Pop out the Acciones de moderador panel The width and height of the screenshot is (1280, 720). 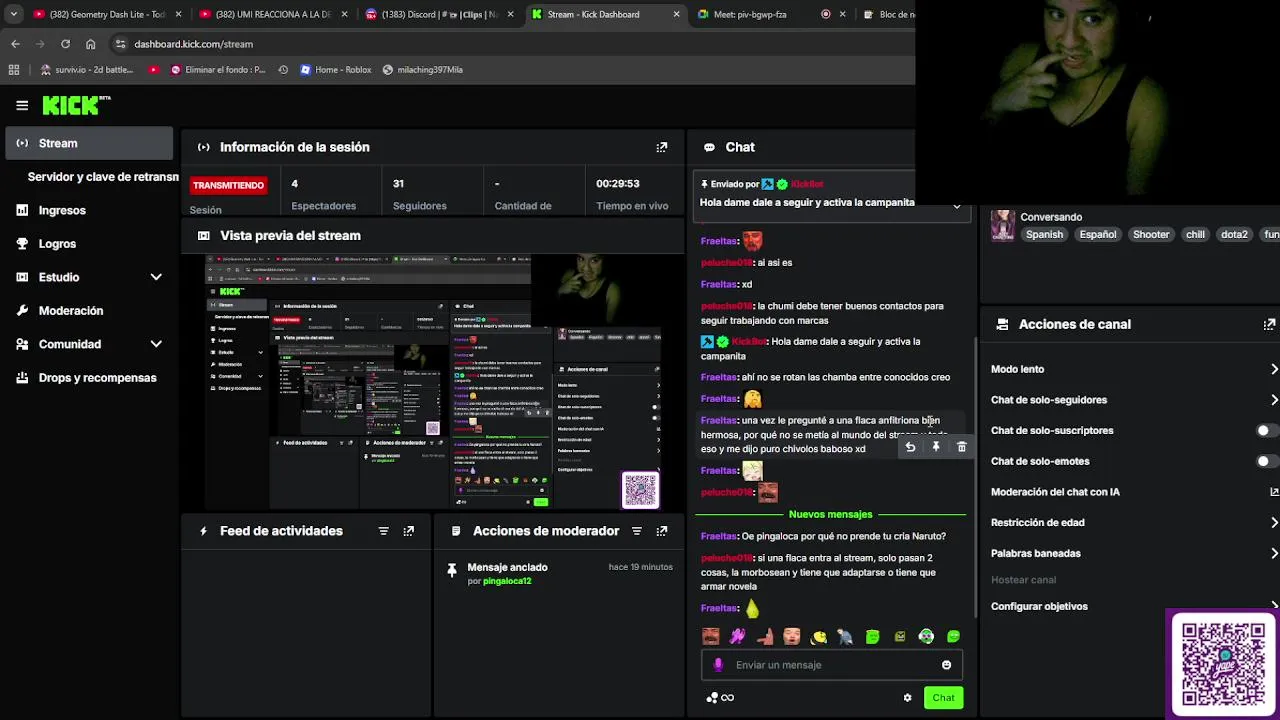661,531
